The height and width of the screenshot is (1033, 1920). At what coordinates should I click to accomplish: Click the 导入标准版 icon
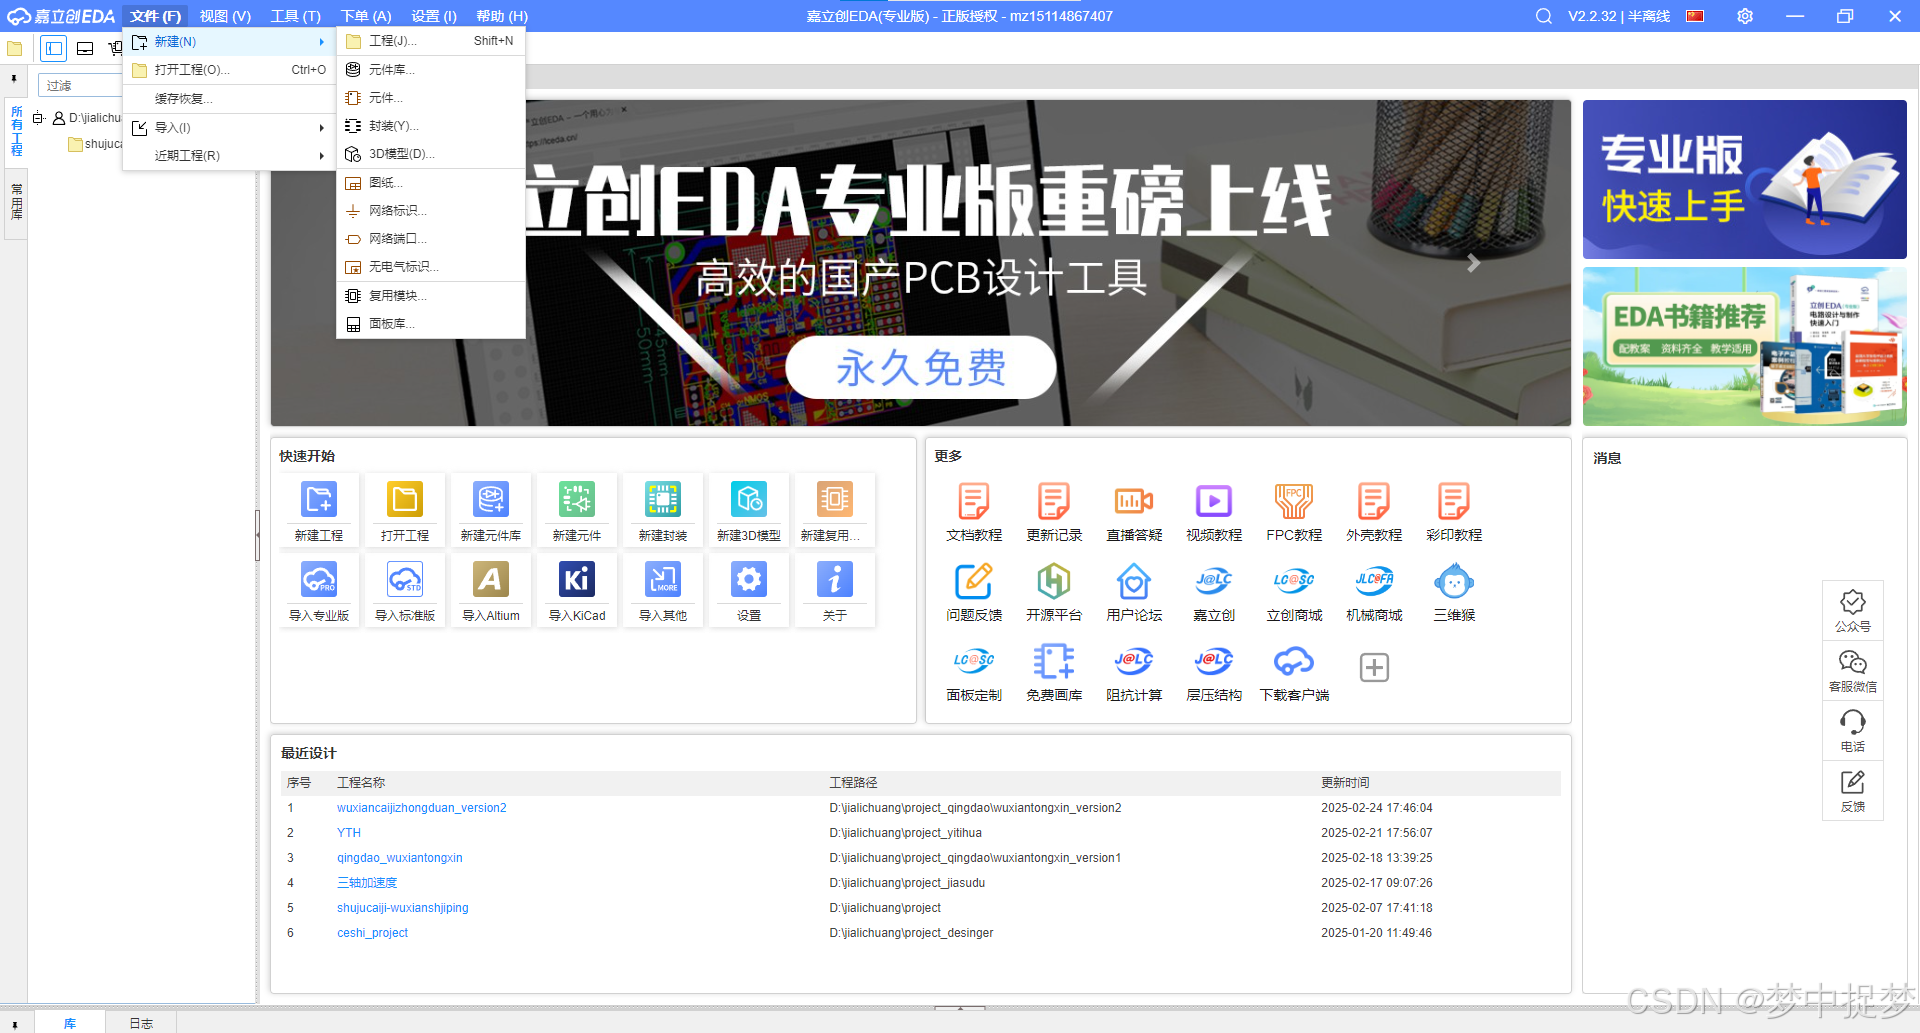pos(405,579)
